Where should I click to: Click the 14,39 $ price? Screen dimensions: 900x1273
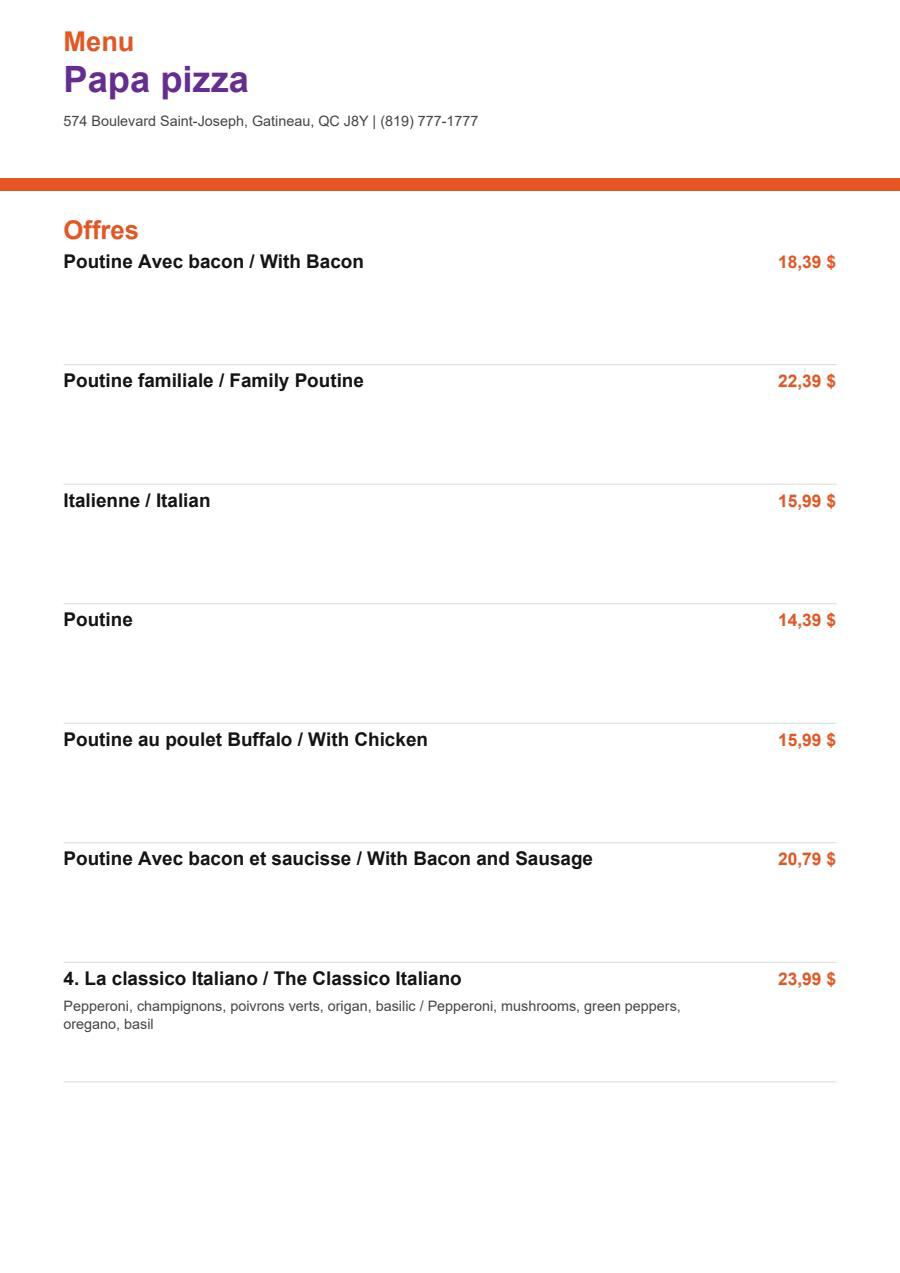tap(807, 620)
